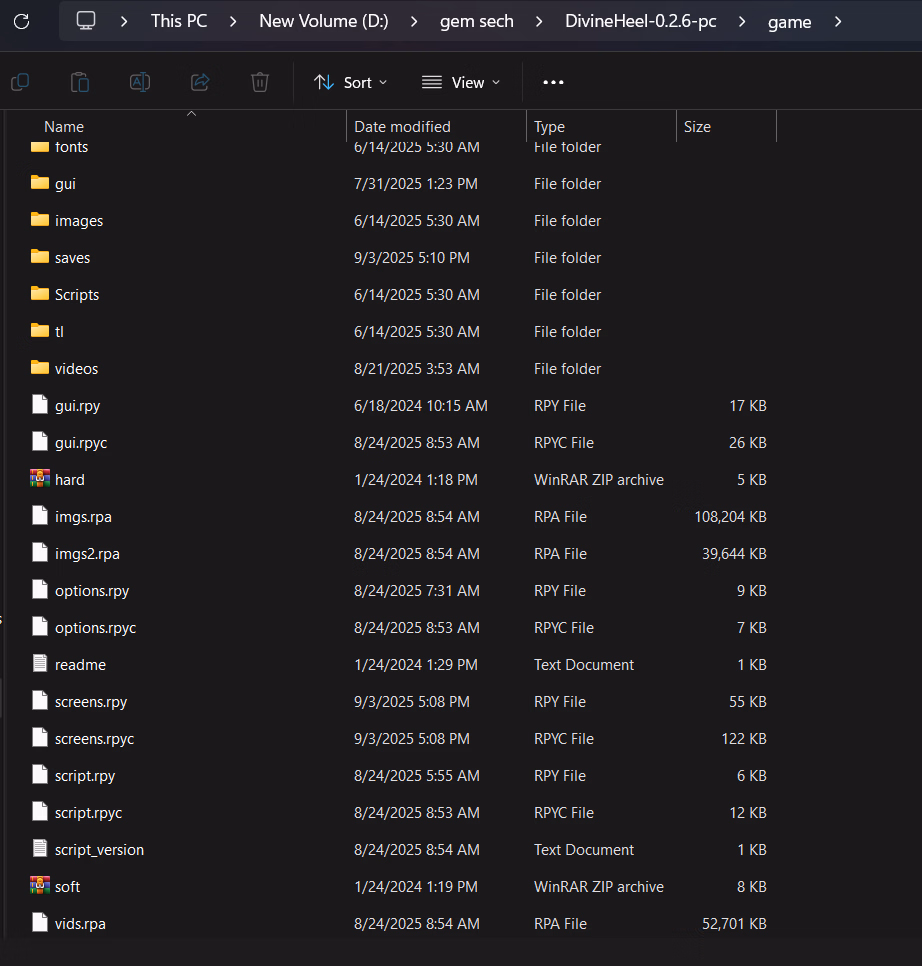The height and width of the screenshot is (966, 922).
Task: Select the hard WinRAR ZIP archive
Action: (70, 480)
